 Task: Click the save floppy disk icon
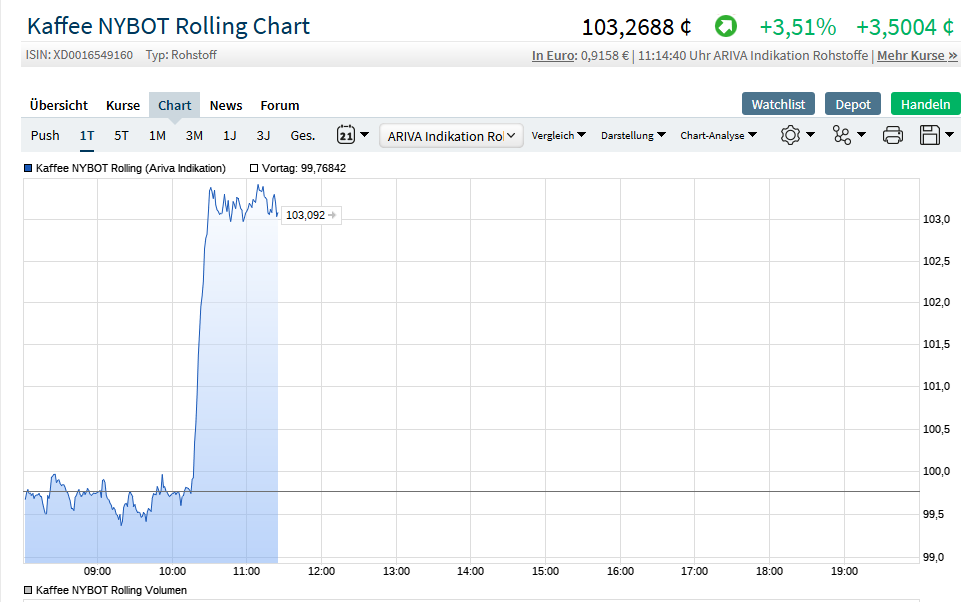[x=930, y=135]
